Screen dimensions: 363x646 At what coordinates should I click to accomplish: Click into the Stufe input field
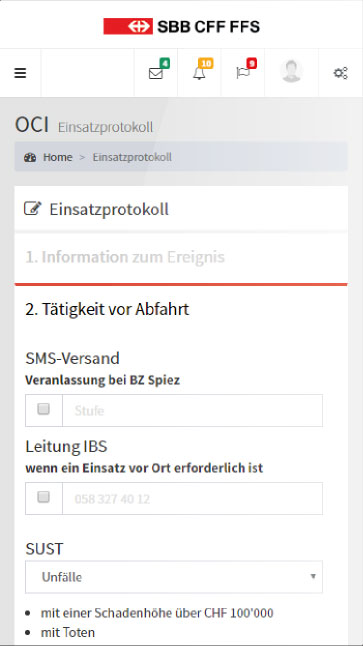point(192,410)
